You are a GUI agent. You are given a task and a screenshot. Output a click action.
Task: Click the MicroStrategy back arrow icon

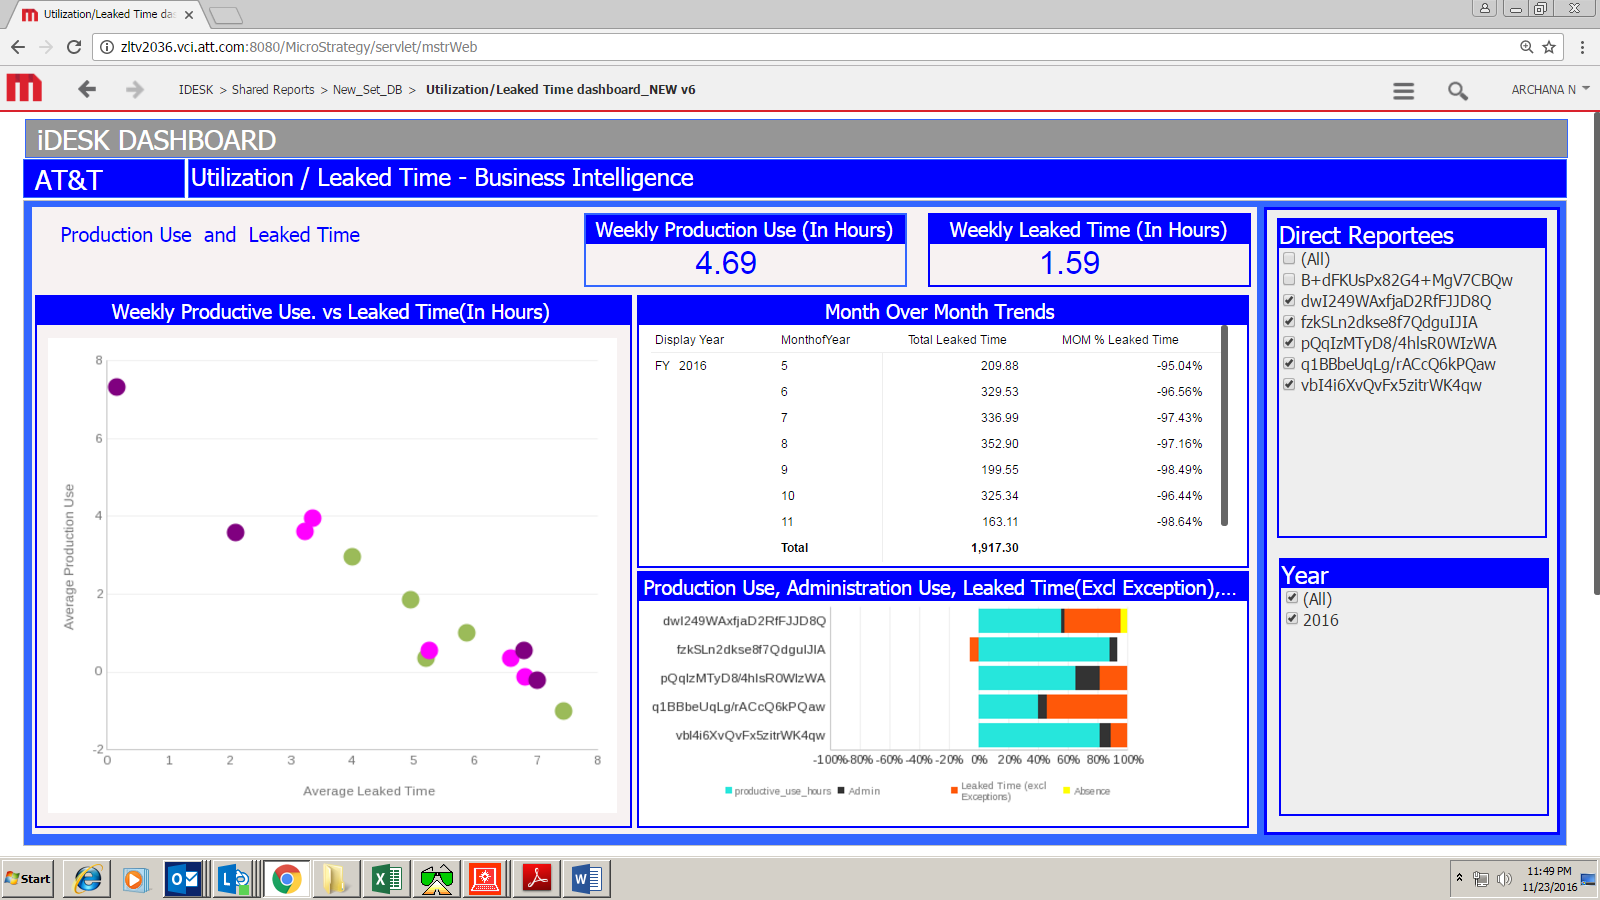point(87,89)
